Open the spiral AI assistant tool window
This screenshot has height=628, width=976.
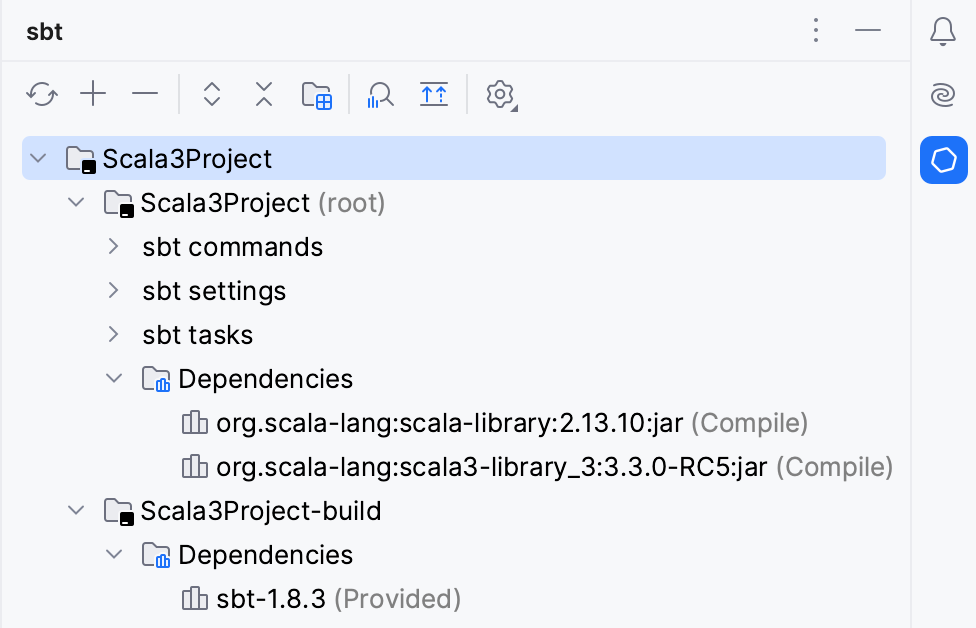(943, 96)
